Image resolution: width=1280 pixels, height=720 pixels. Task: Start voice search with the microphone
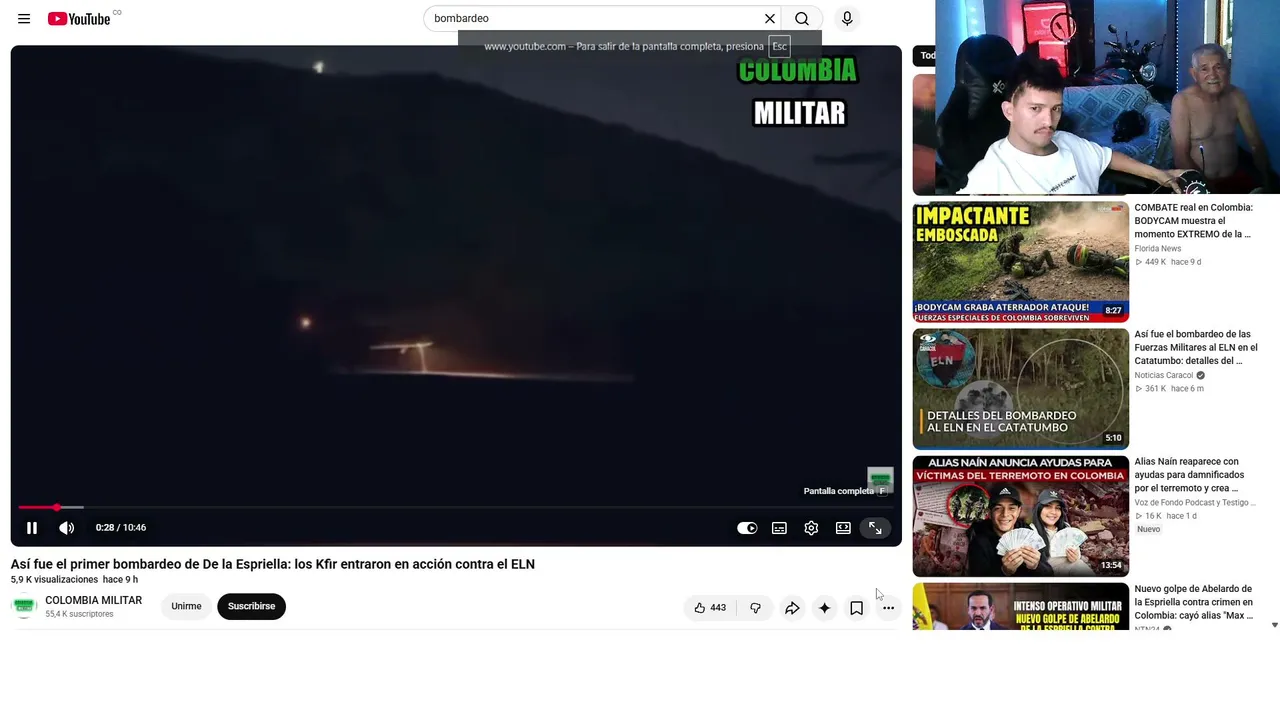847,19
